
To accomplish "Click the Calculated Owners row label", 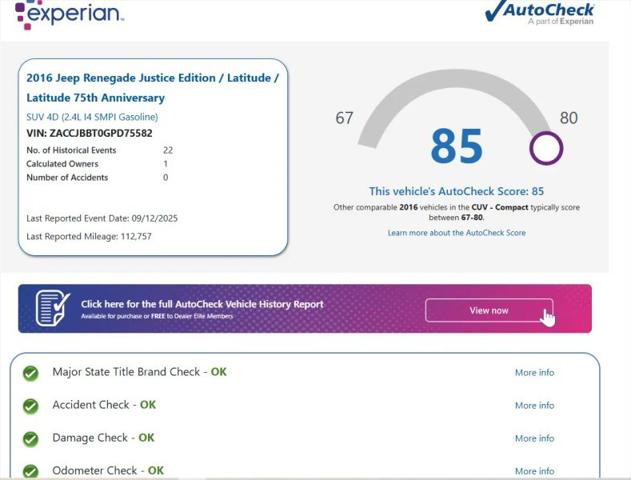I will 62,164.
